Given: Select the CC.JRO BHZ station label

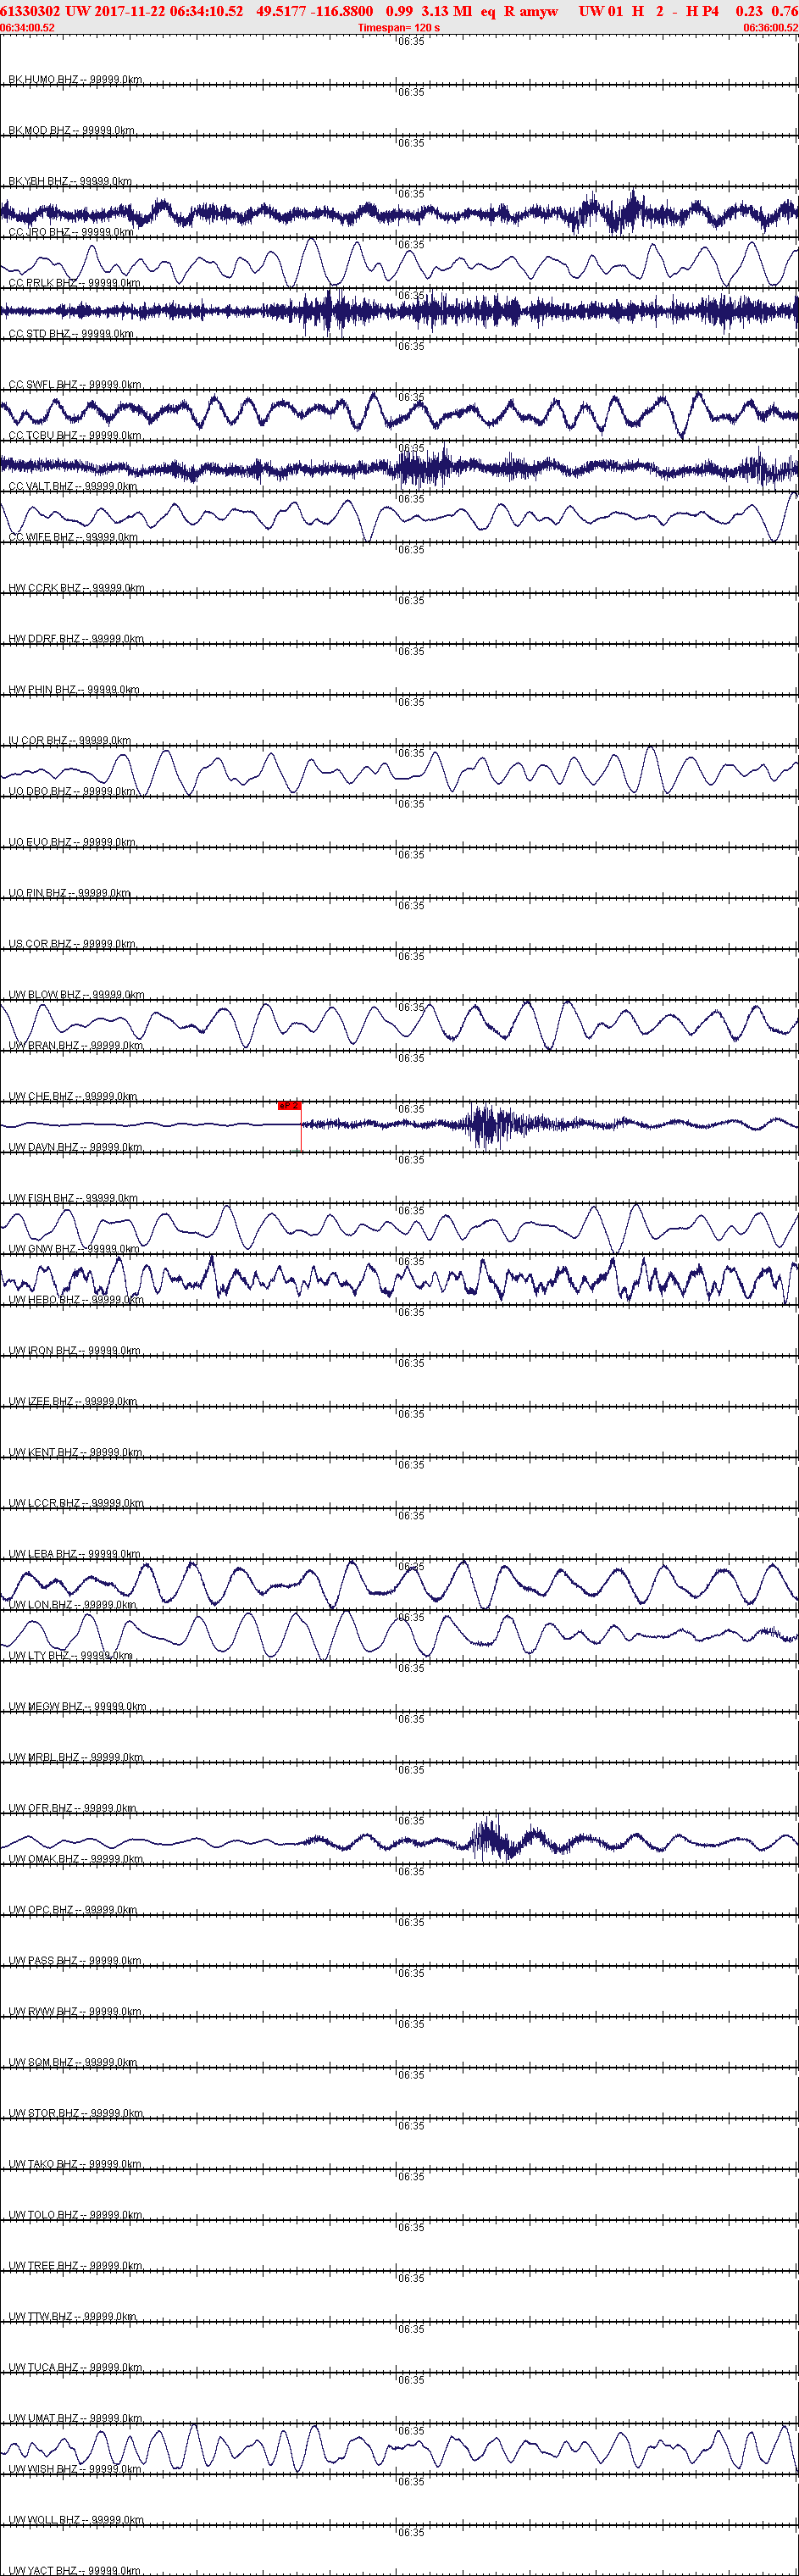Looking at the screenshot, I should click(71, 232).
